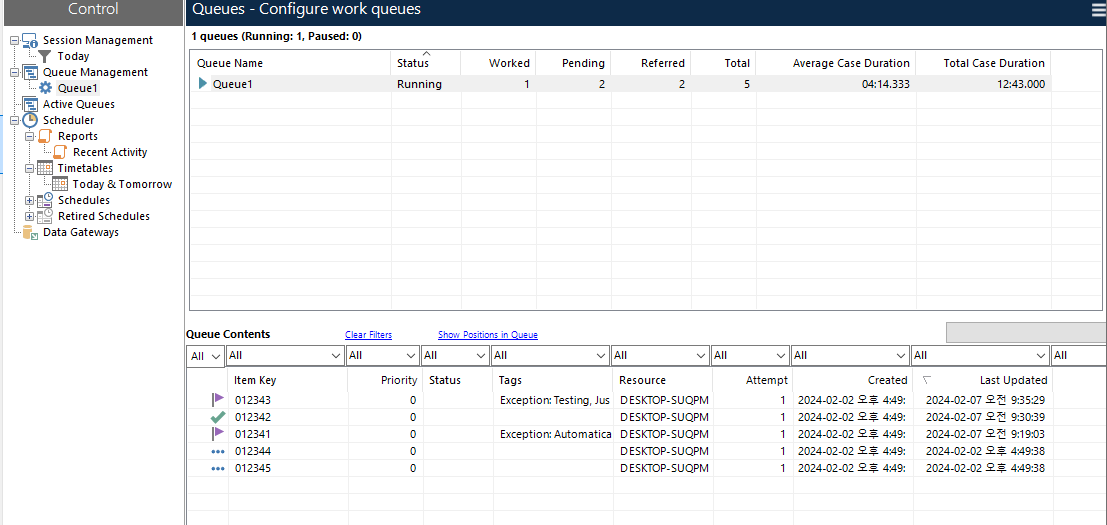Click the exception flag icon for item 012343
Screen dimensions: 1107x525
(217, 400)
